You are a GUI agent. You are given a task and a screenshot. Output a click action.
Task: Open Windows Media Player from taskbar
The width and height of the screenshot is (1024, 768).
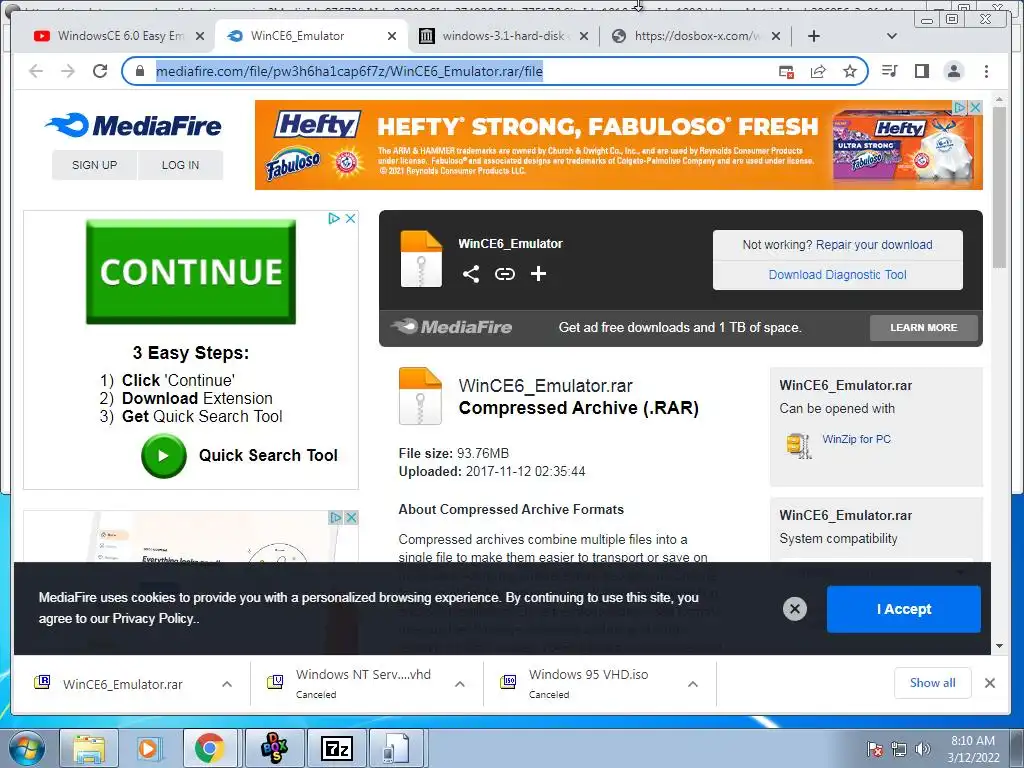pyautogui.click(x=148, y=748)
